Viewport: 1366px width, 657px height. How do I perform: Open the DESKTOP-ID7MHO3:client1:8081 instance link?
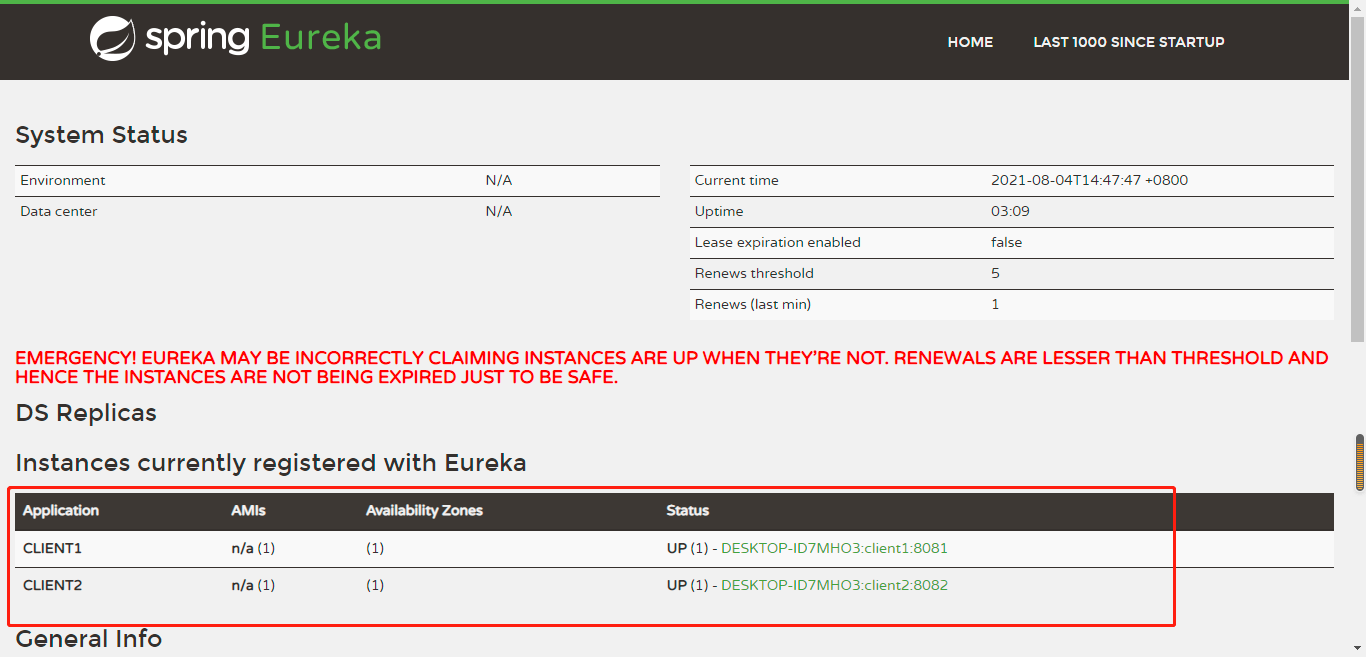(x=834, y=548)
